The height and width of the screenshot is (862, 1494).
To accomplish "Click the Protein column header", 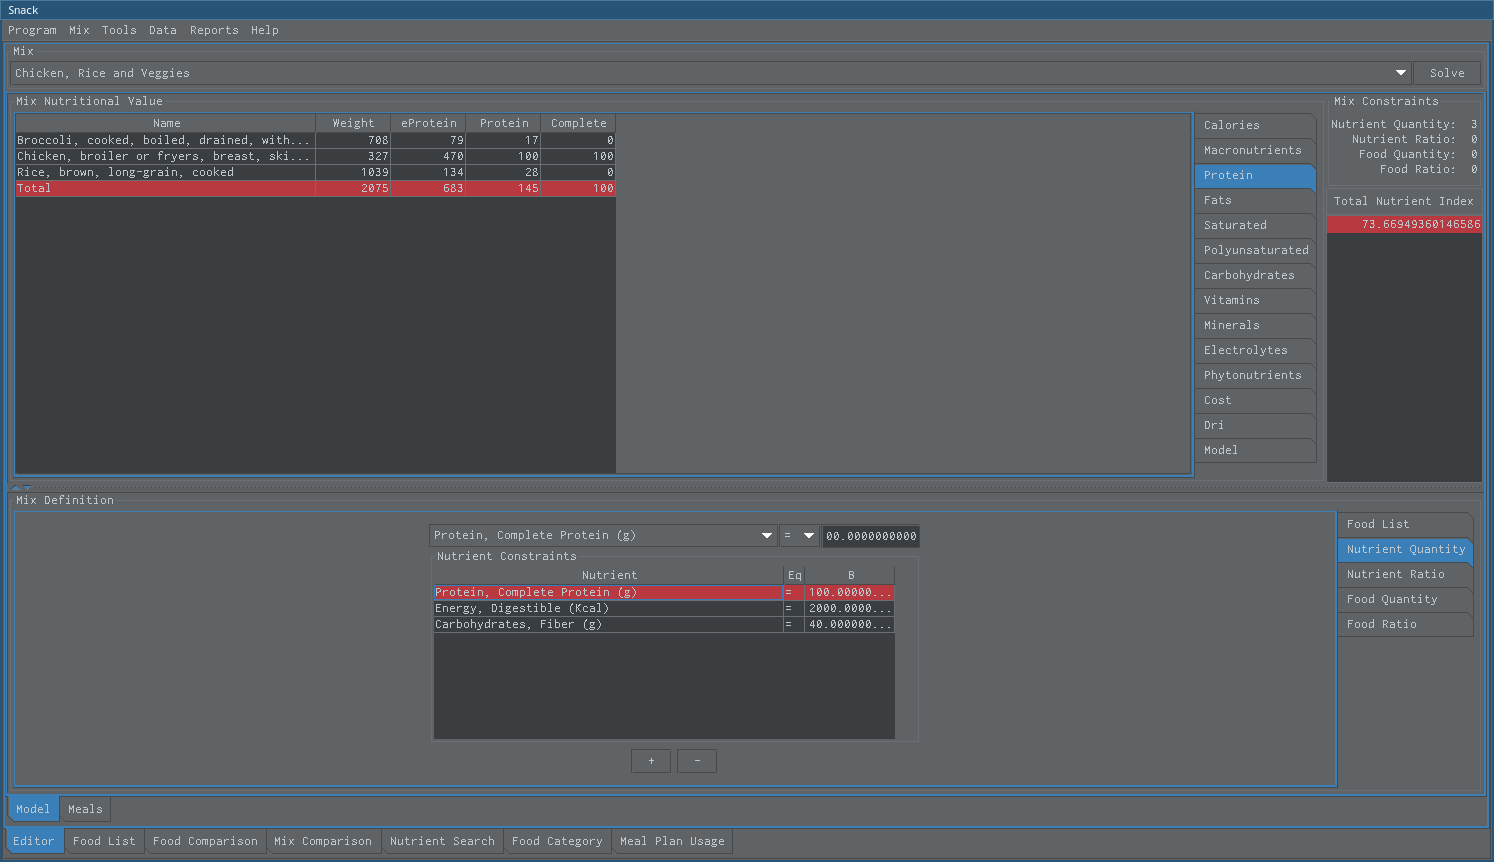I will tap(504, 123).
